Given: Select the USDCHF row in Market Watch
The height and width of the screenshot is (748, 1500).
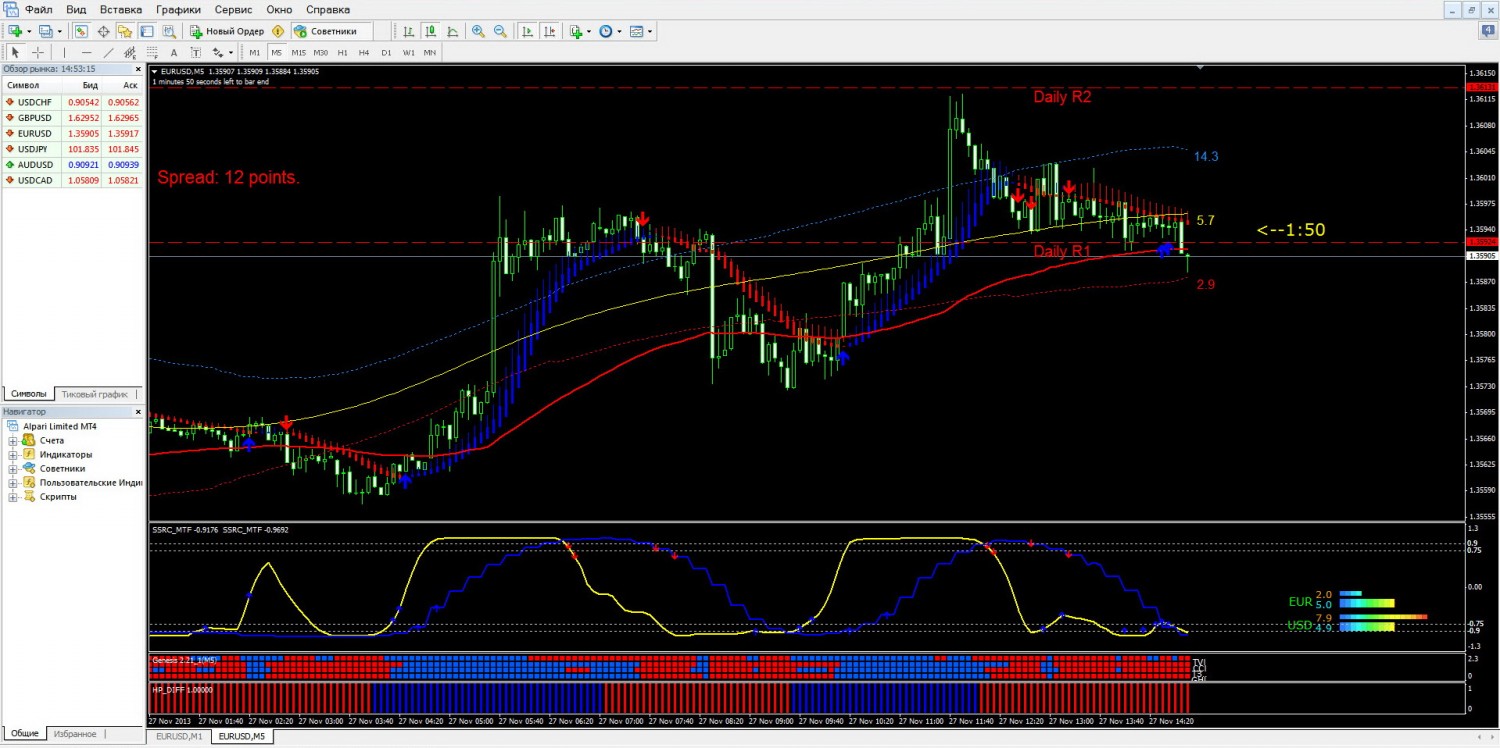Looking at the screenshot, I should (72, 102).
